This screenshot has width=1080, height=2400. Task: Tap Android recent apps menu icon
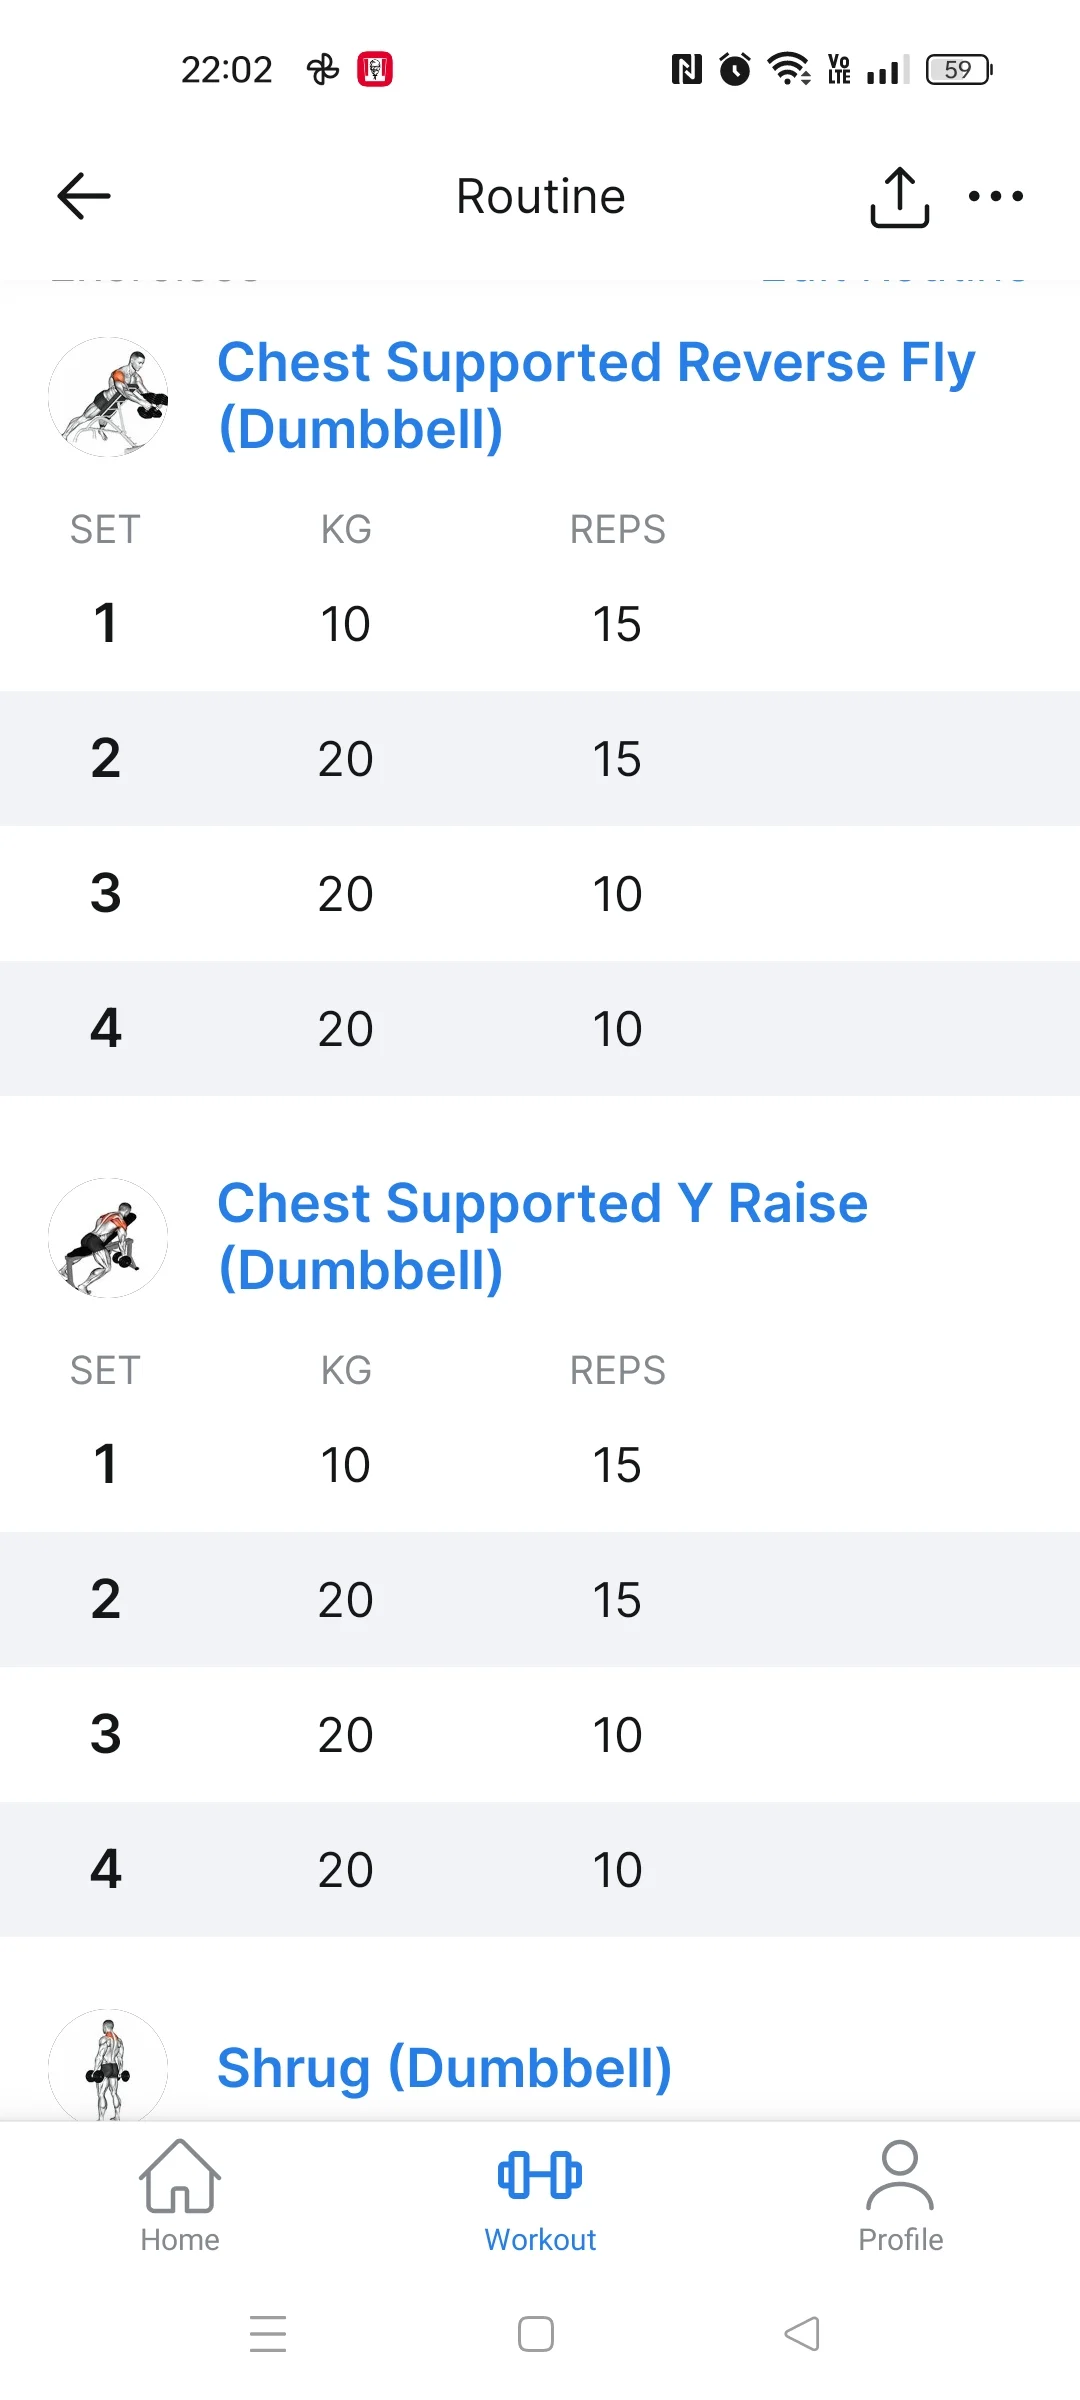[x=268, y=2334]
